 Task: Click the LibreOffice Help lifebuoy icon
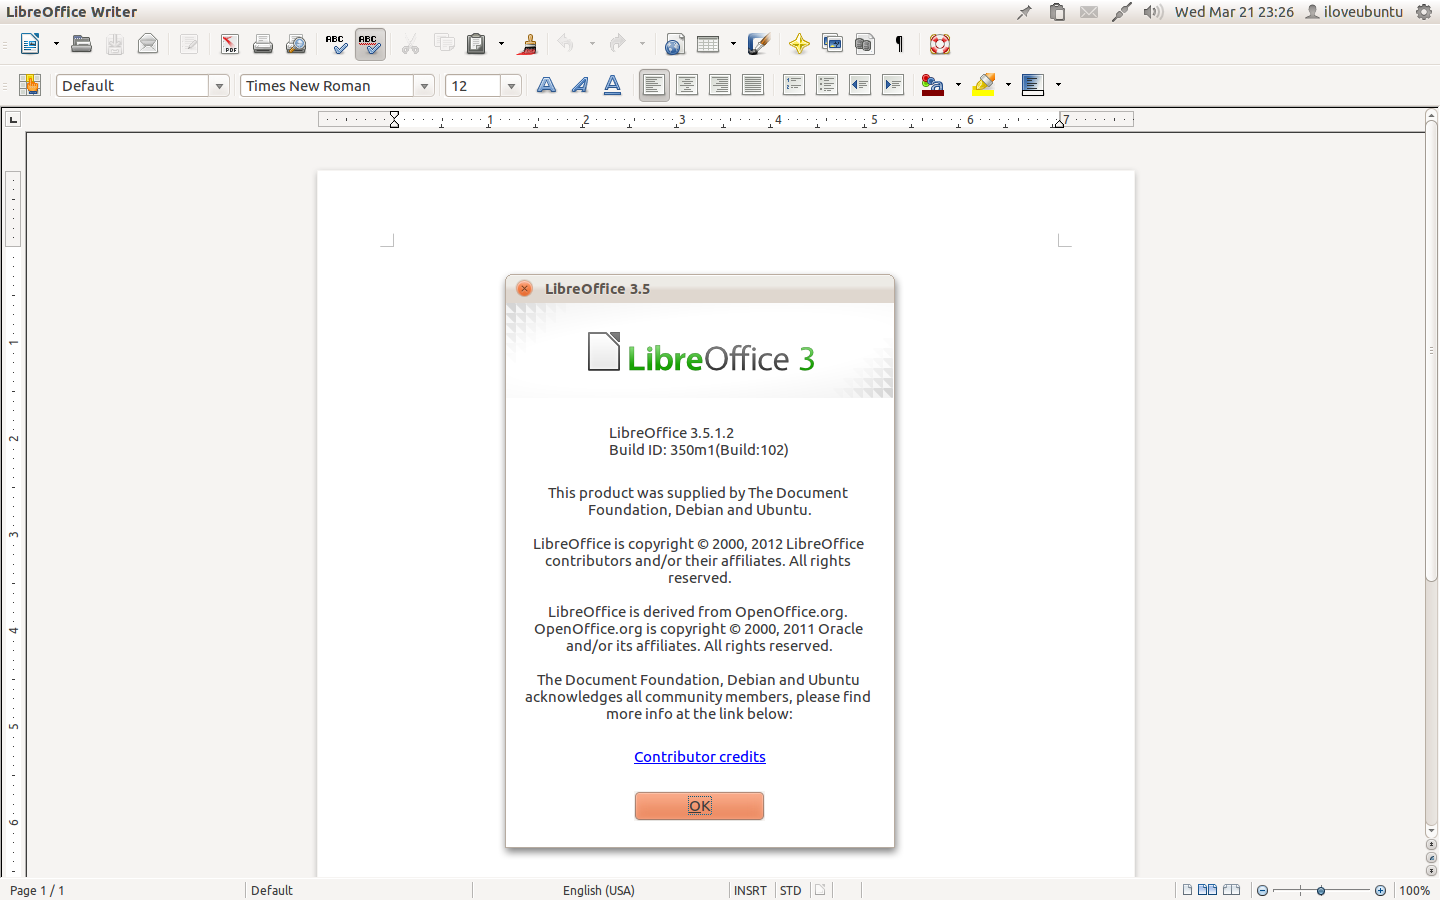(x=939, y=44)
